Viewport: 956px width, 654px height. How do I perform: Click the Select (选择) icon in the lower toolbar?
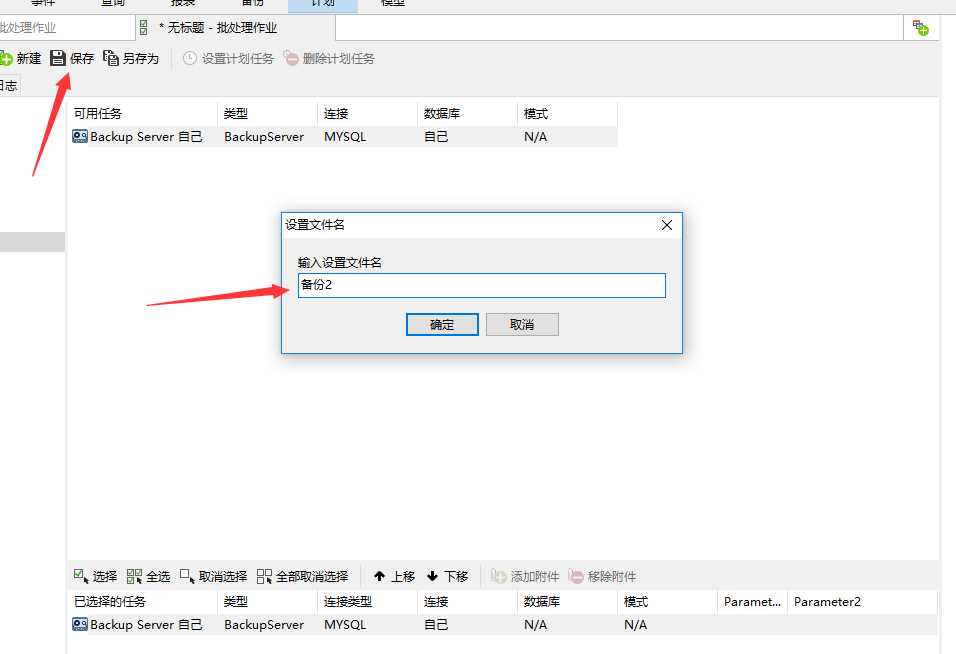click(80, 575)
